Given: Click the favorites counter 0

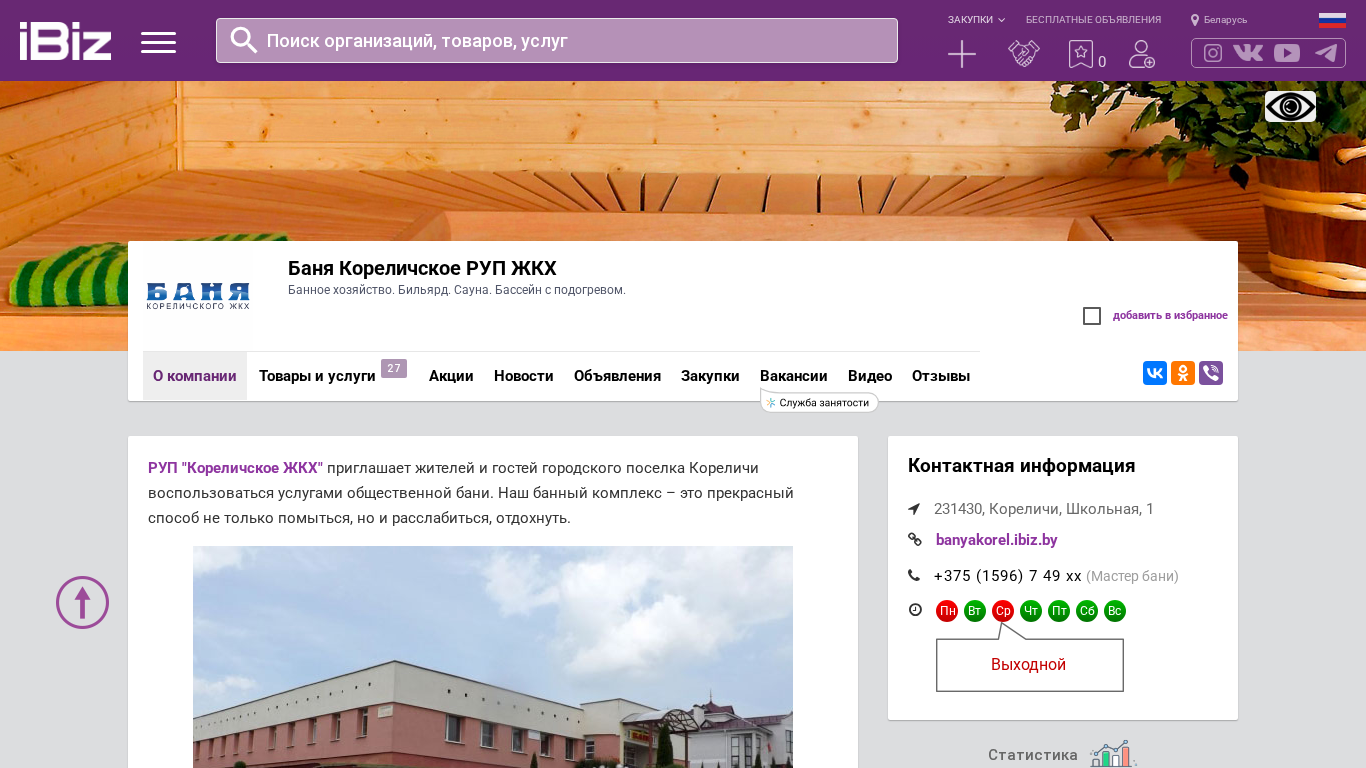Looking at the screenshot, I should [x=1102, y=62].
